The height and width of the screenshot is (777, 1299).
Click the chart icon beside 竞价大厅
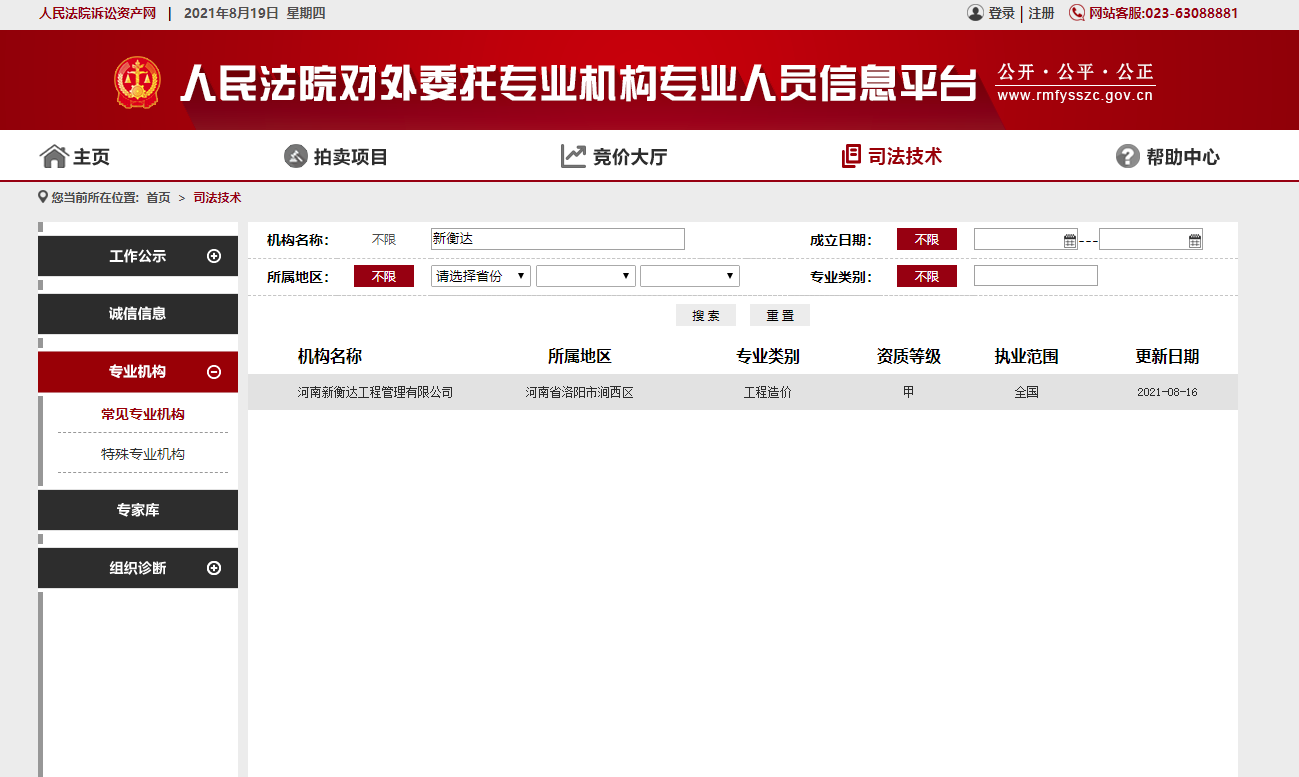click(x=573, y=156)
